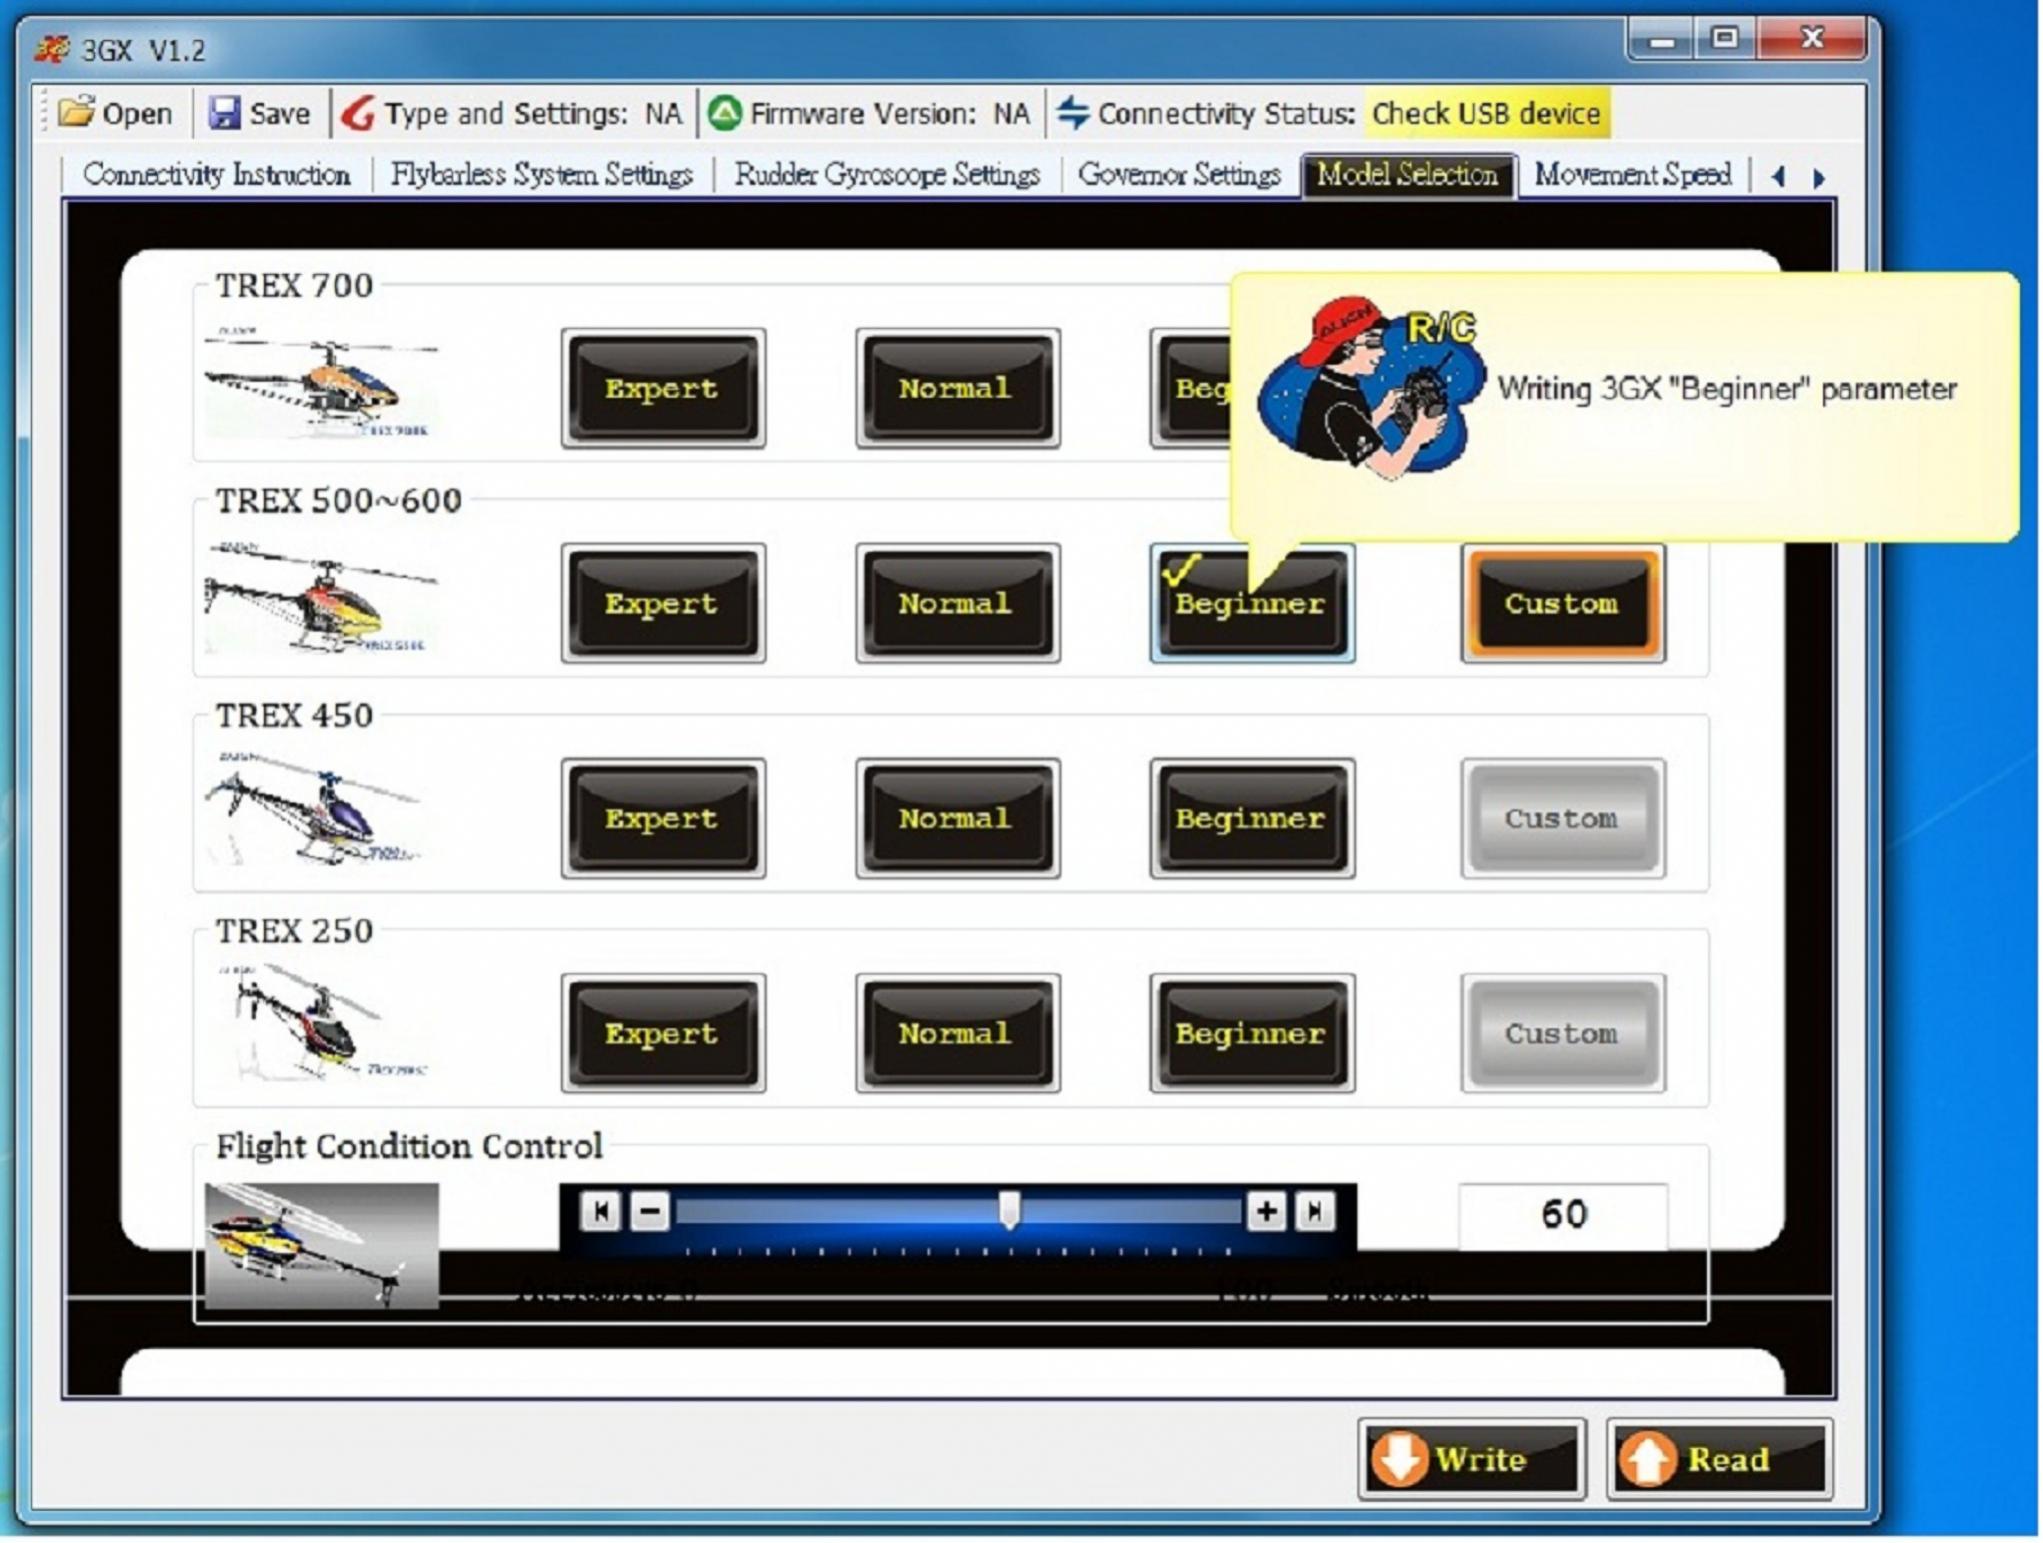Choose Expert for TREX 250
The width and height of the screenshot is (2043, 1543).
click(662, 1033)
